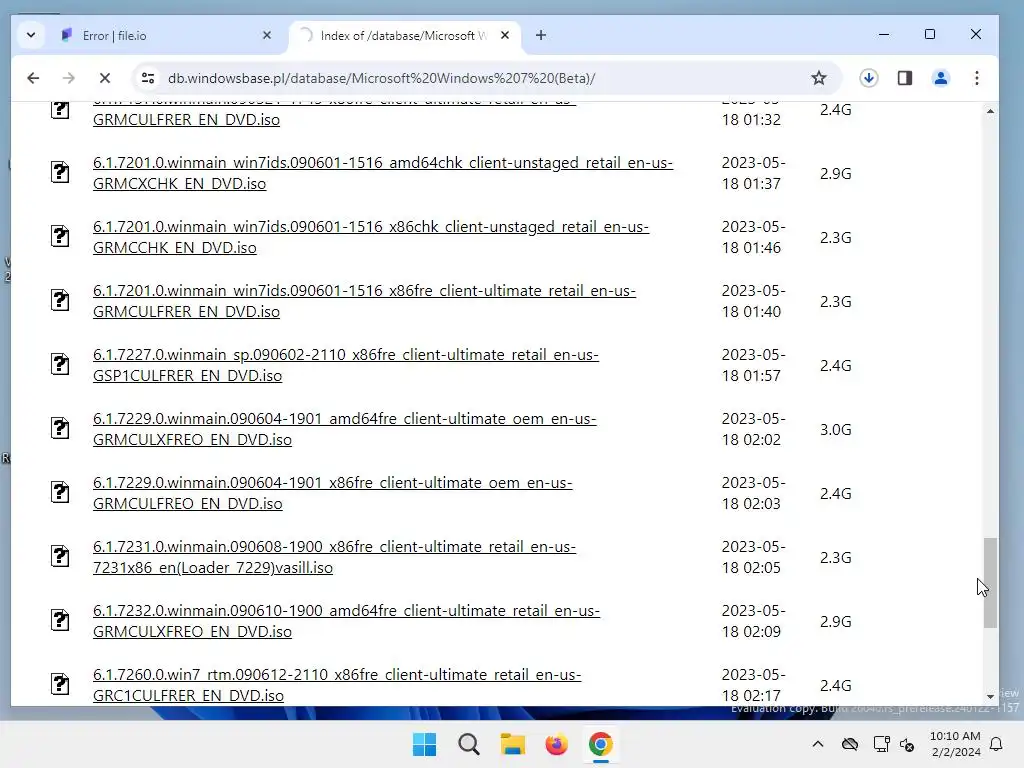The height and width of the screenshot is (768, 1024).
Task: Click the scrollbar down arrow
Action: click(990, 696)
